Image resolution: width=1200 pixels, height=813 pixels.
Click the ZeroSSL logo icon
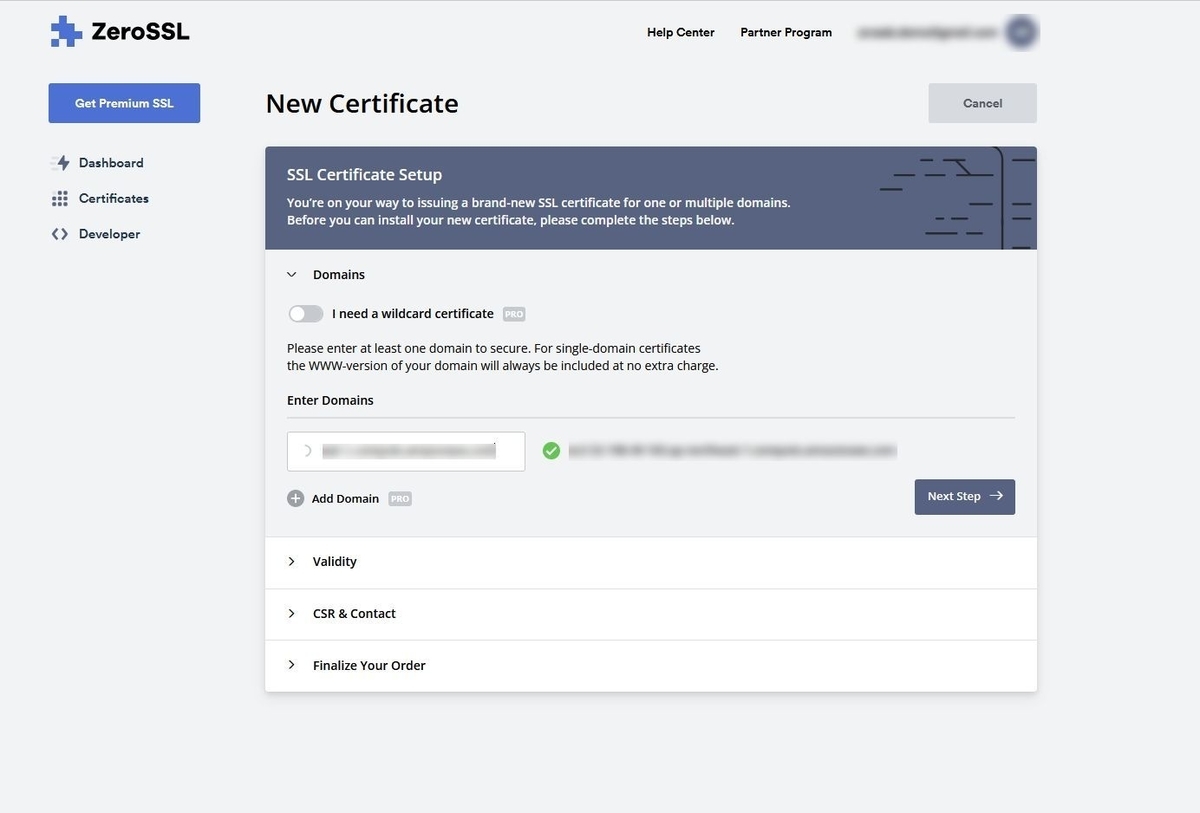[x=67, y=31]
